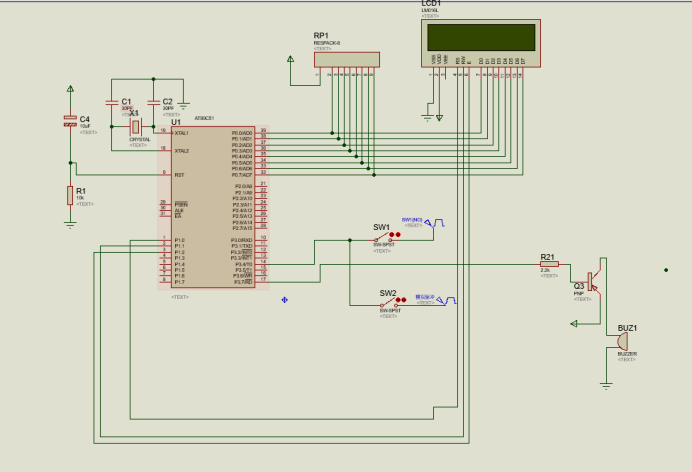
Task: Select the BUZ1 buzzer symbol
Action: click(622, 341)
